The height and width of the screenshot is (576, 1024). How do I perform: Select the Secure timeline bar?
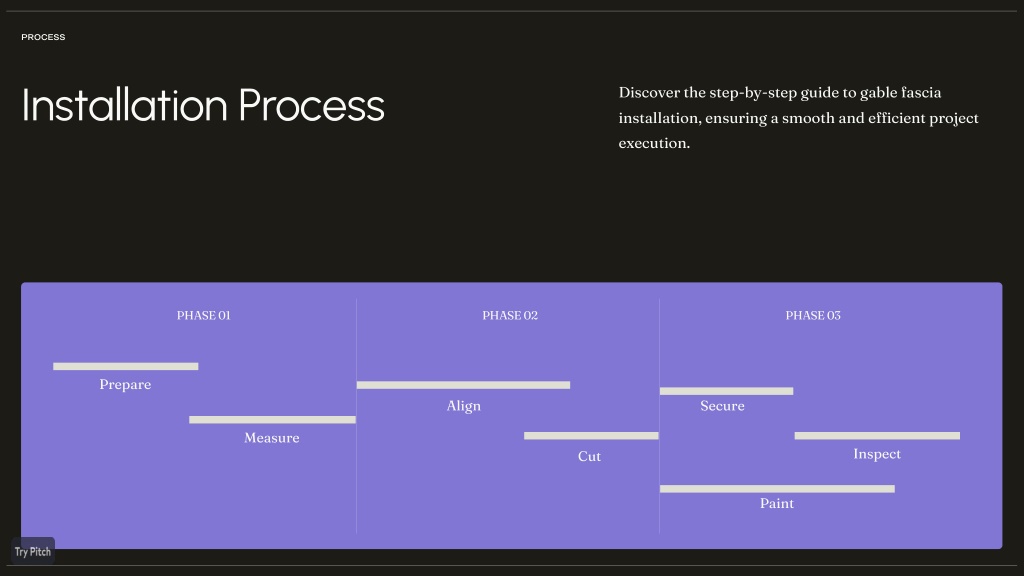(x=726, y=391)
